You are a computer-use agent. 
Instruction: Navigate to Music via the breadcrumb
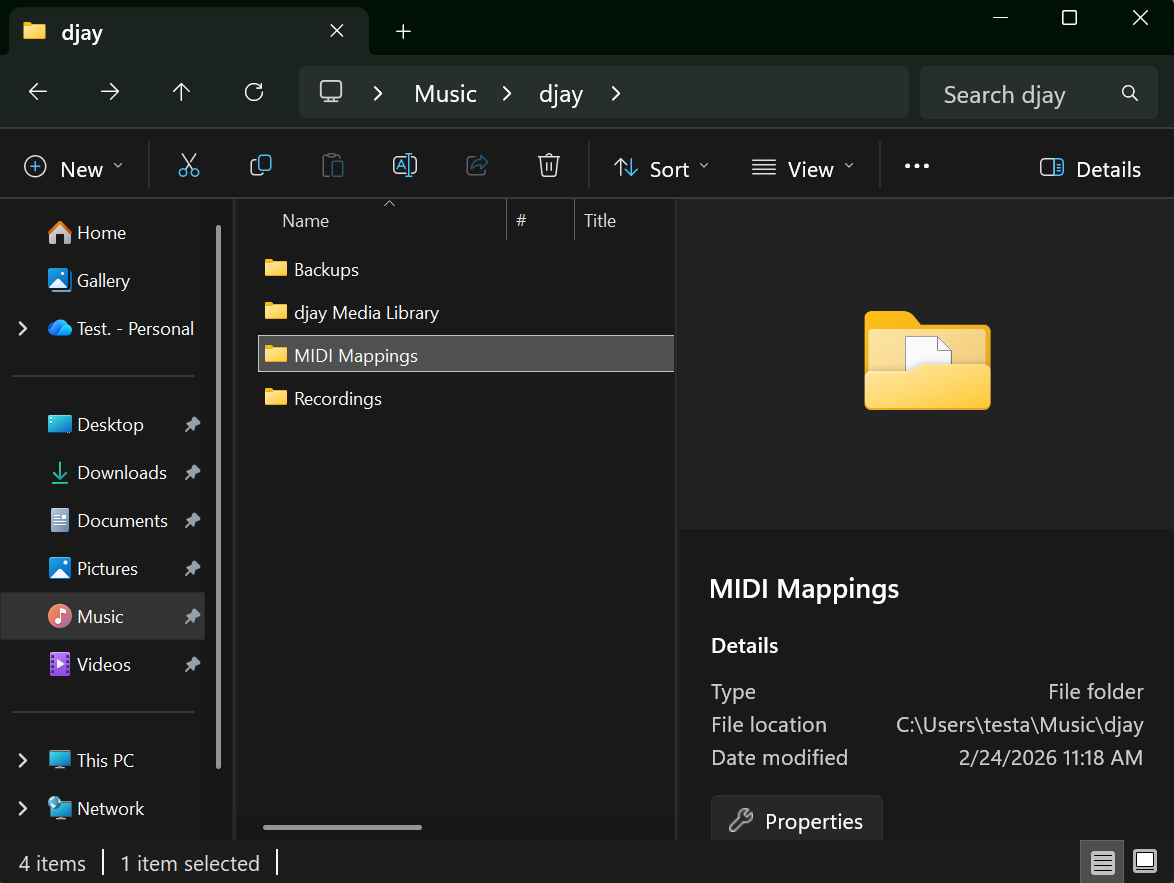pyautogui.click(x=445, y=93)
